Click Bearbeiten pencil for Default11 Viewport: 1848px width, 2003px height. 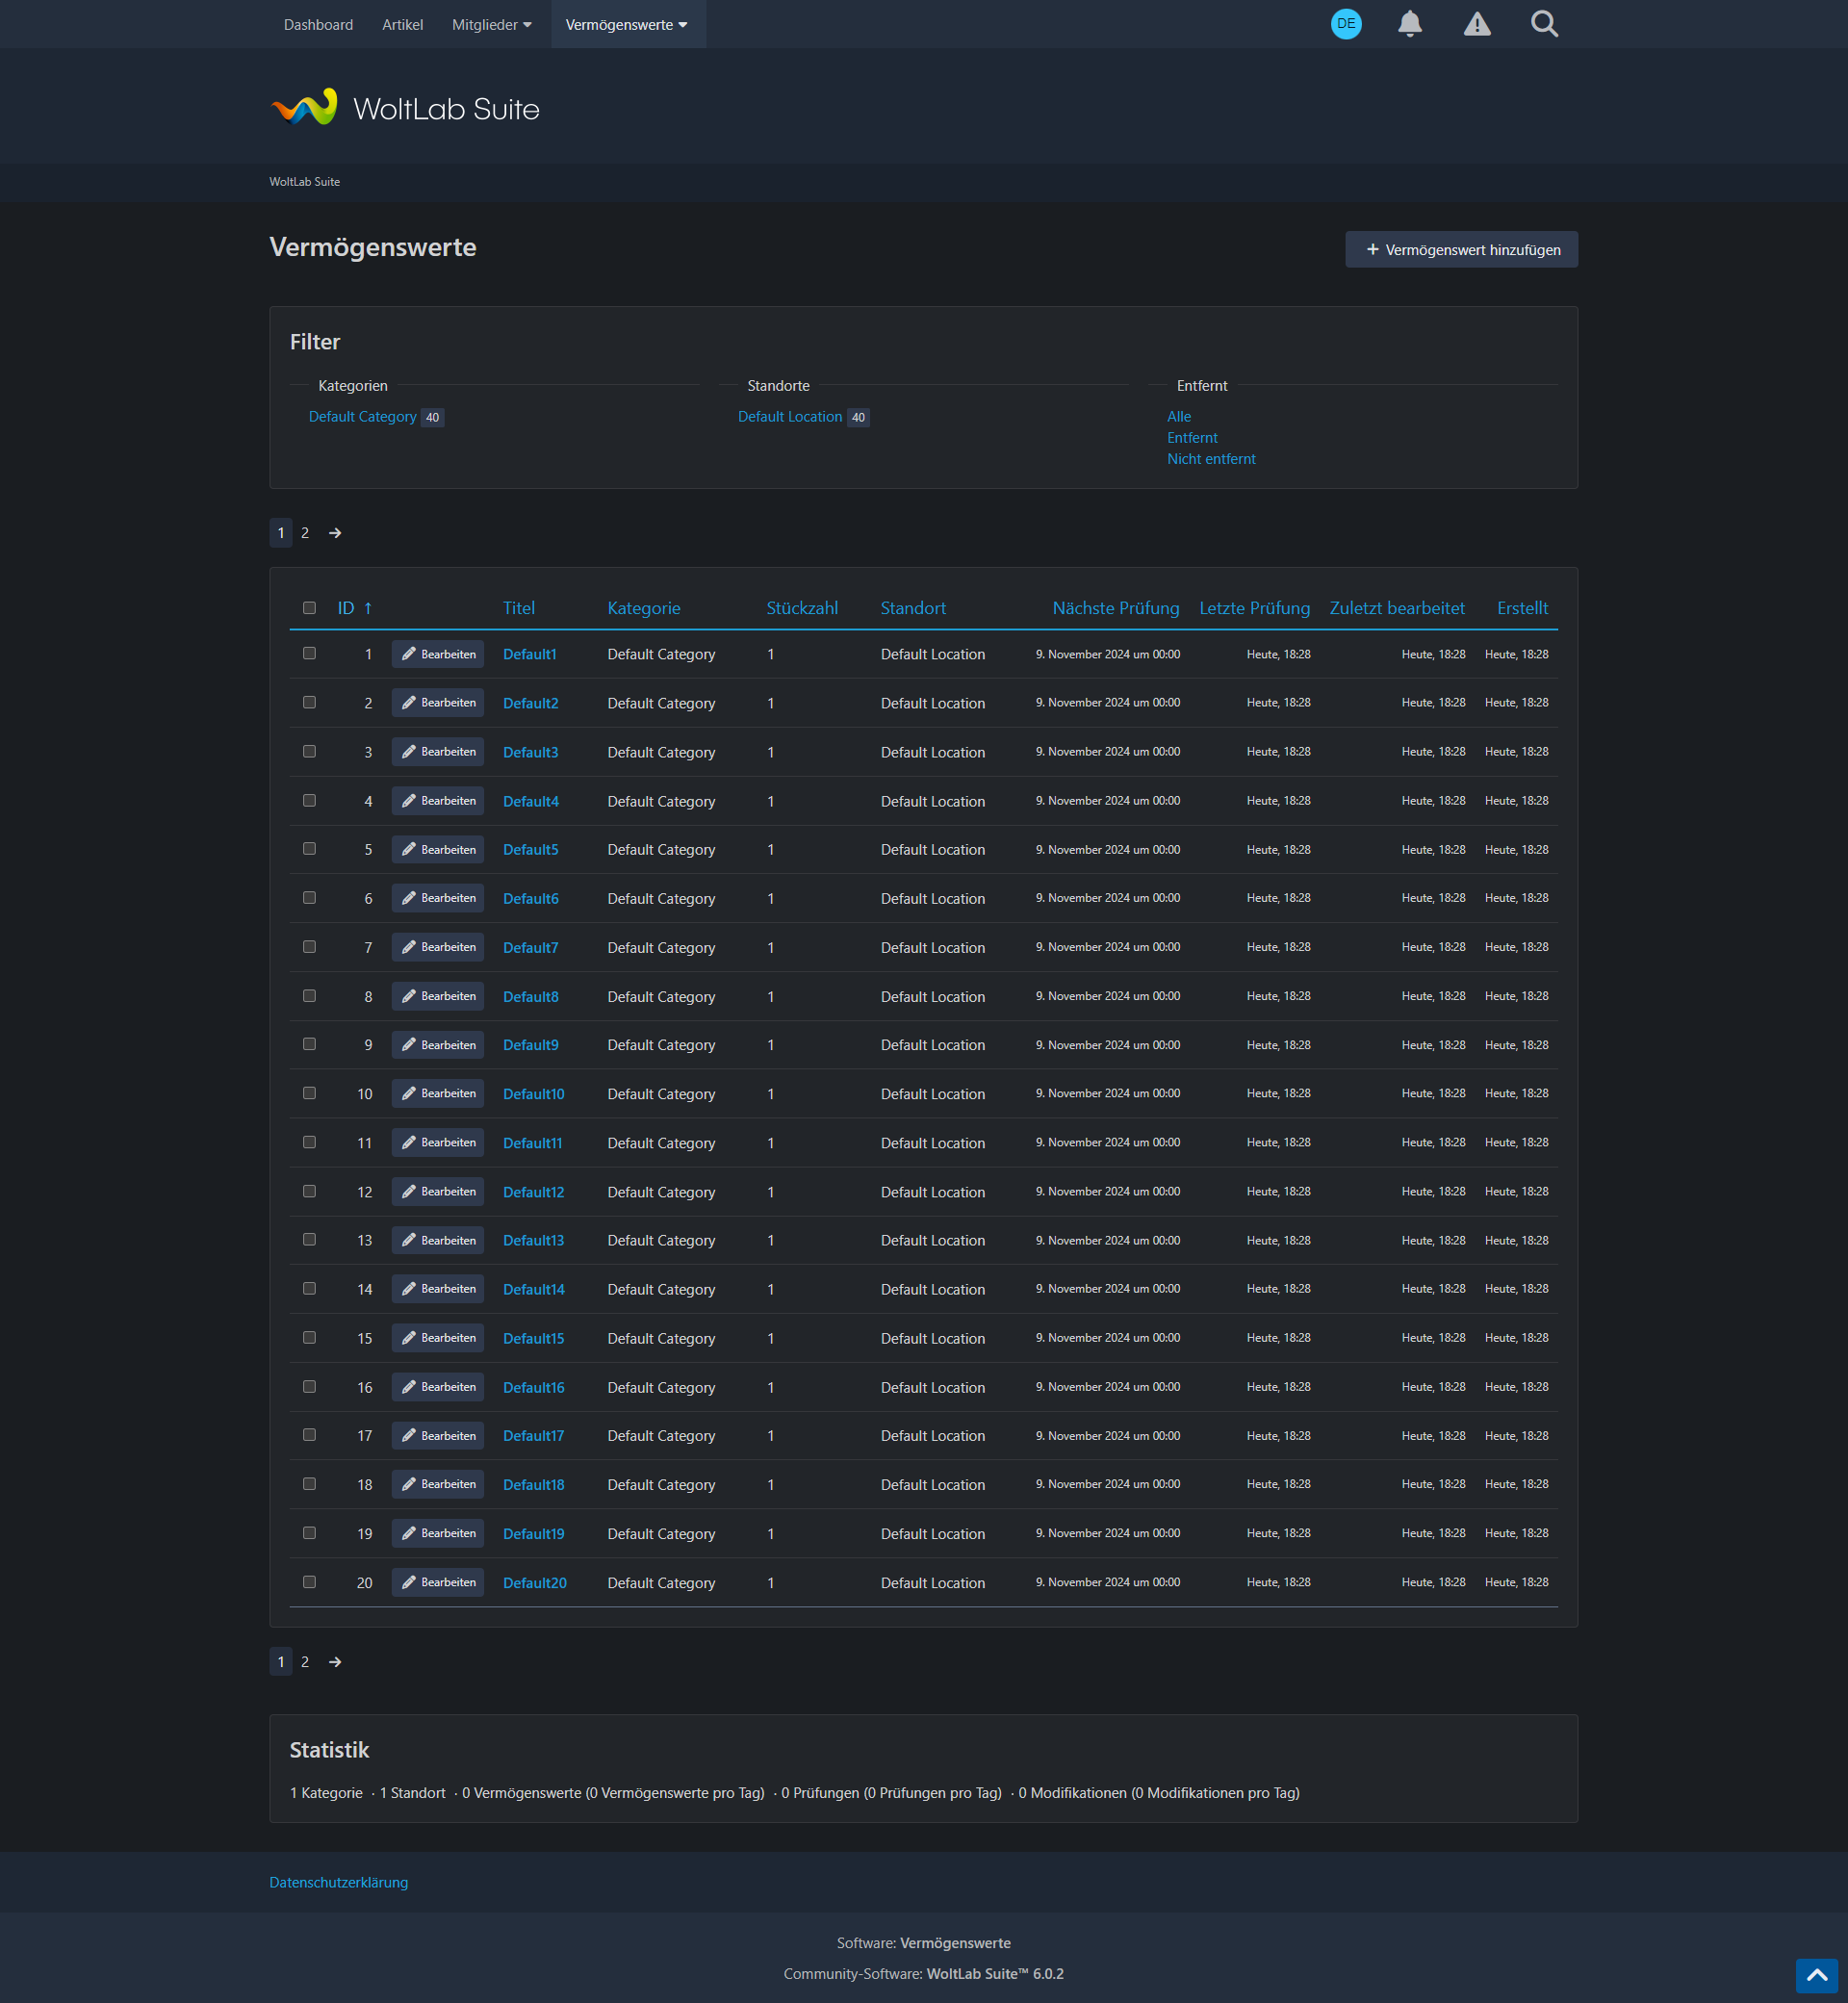click(438, 1143)
